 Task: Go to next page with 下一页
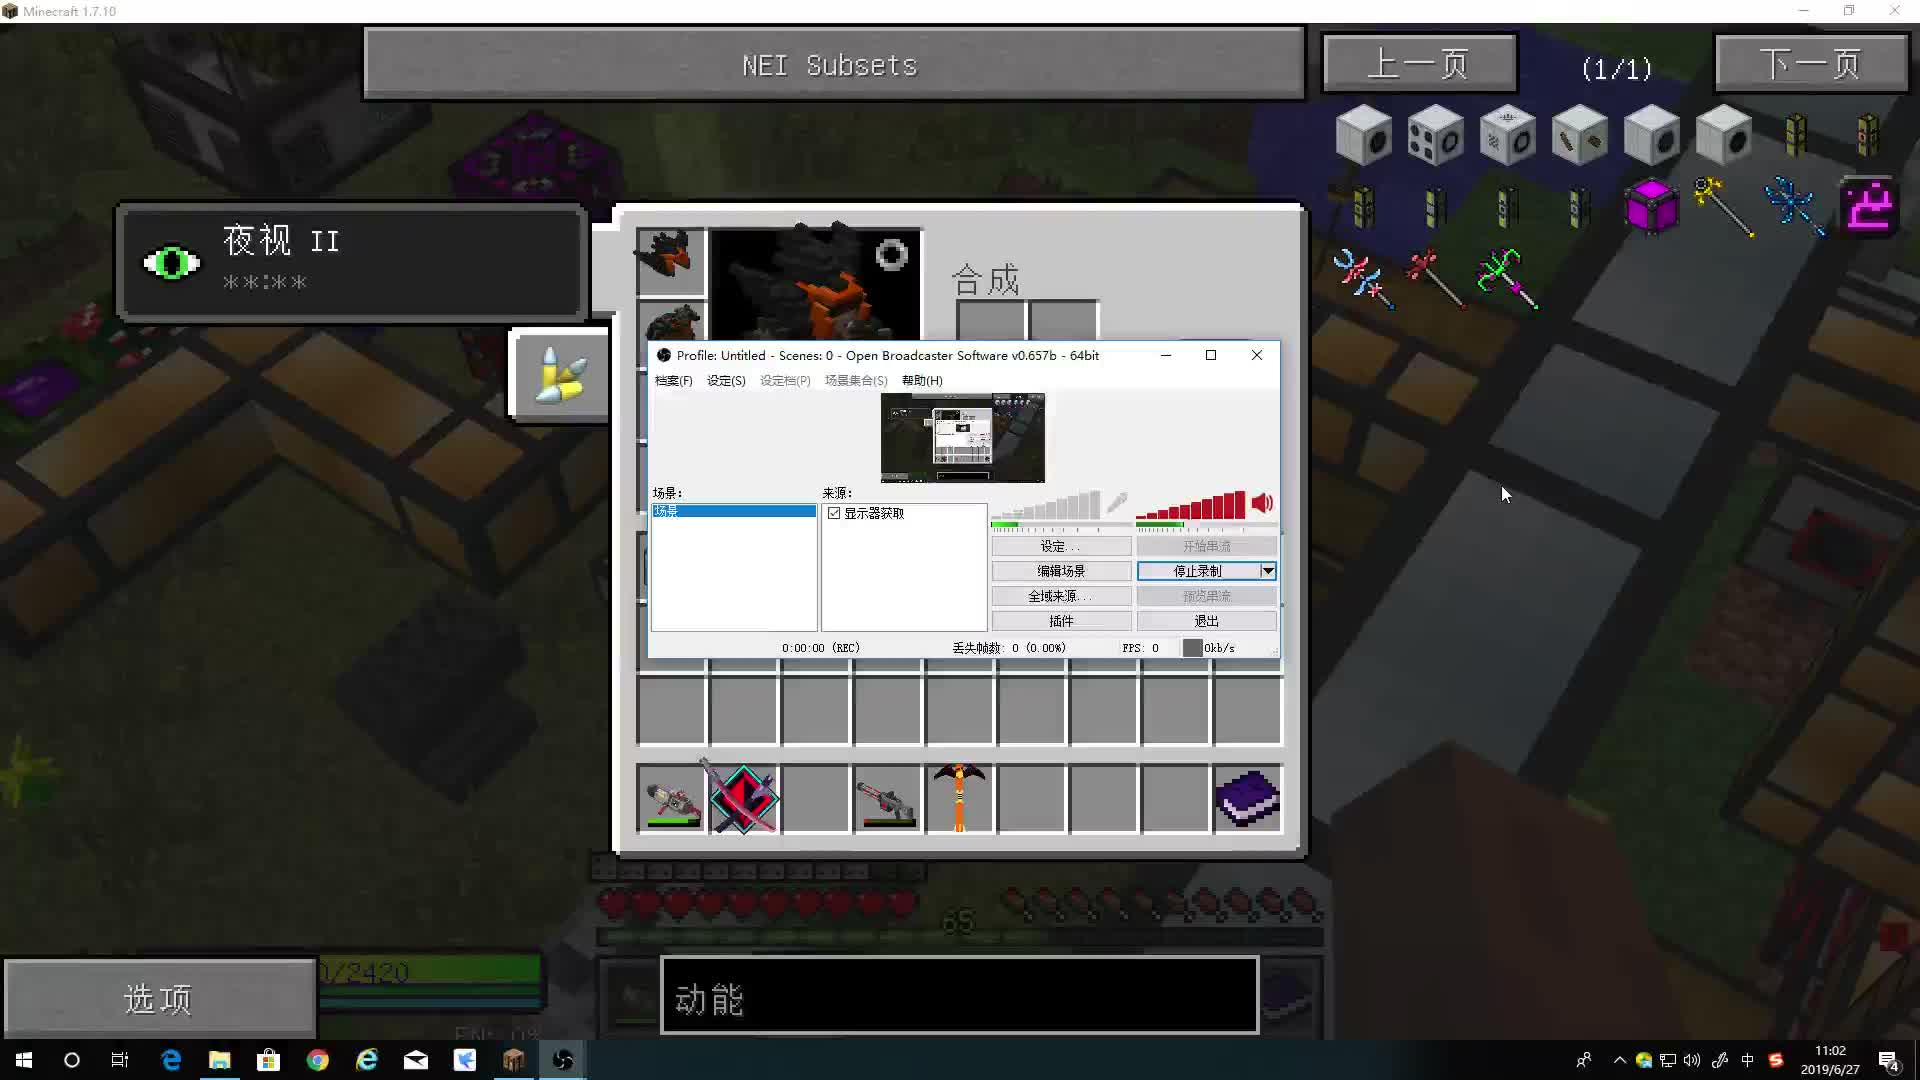[x=1811, y=64]
